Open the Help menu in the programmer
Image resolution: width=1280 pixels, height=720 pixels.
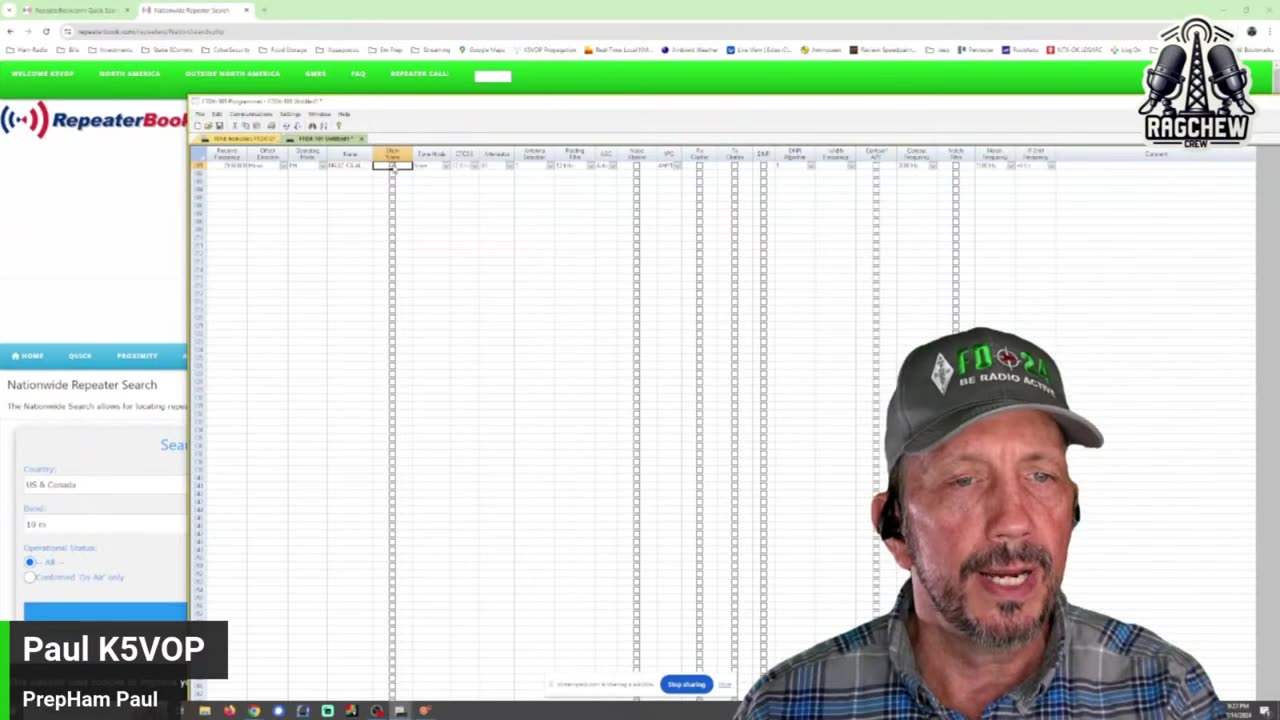[x=344, y=114]
